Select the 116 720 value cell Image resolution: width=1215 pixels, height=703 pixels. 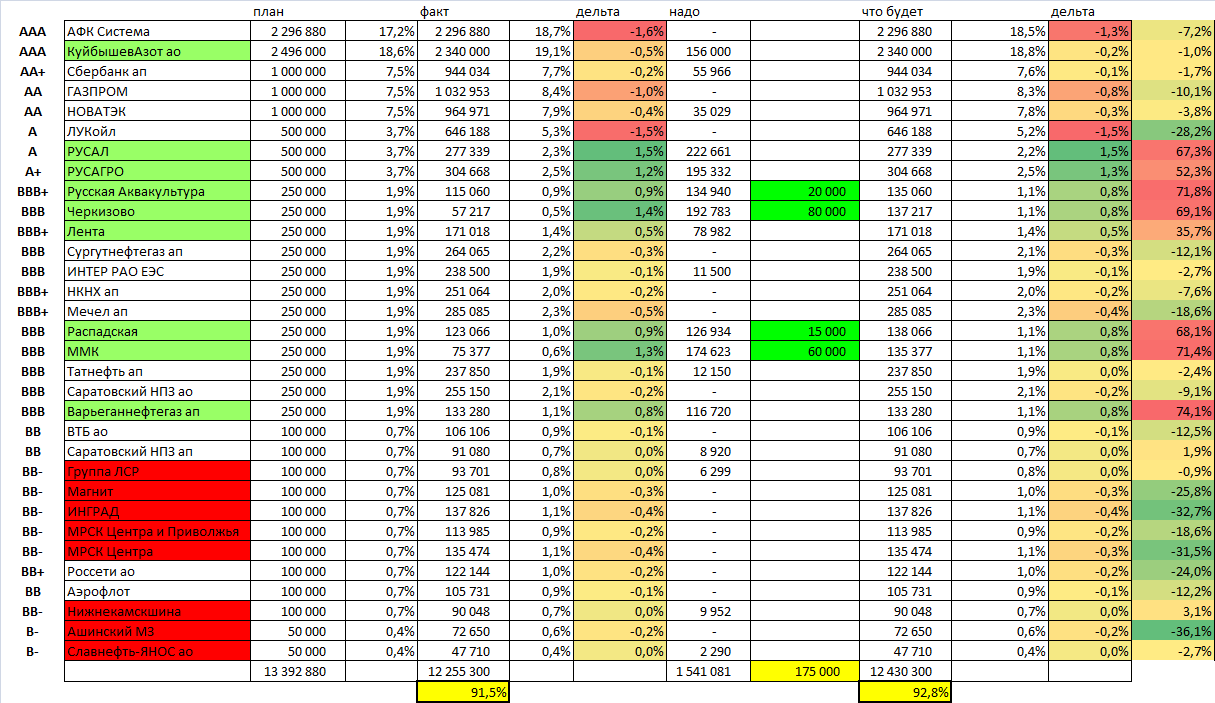708,411
